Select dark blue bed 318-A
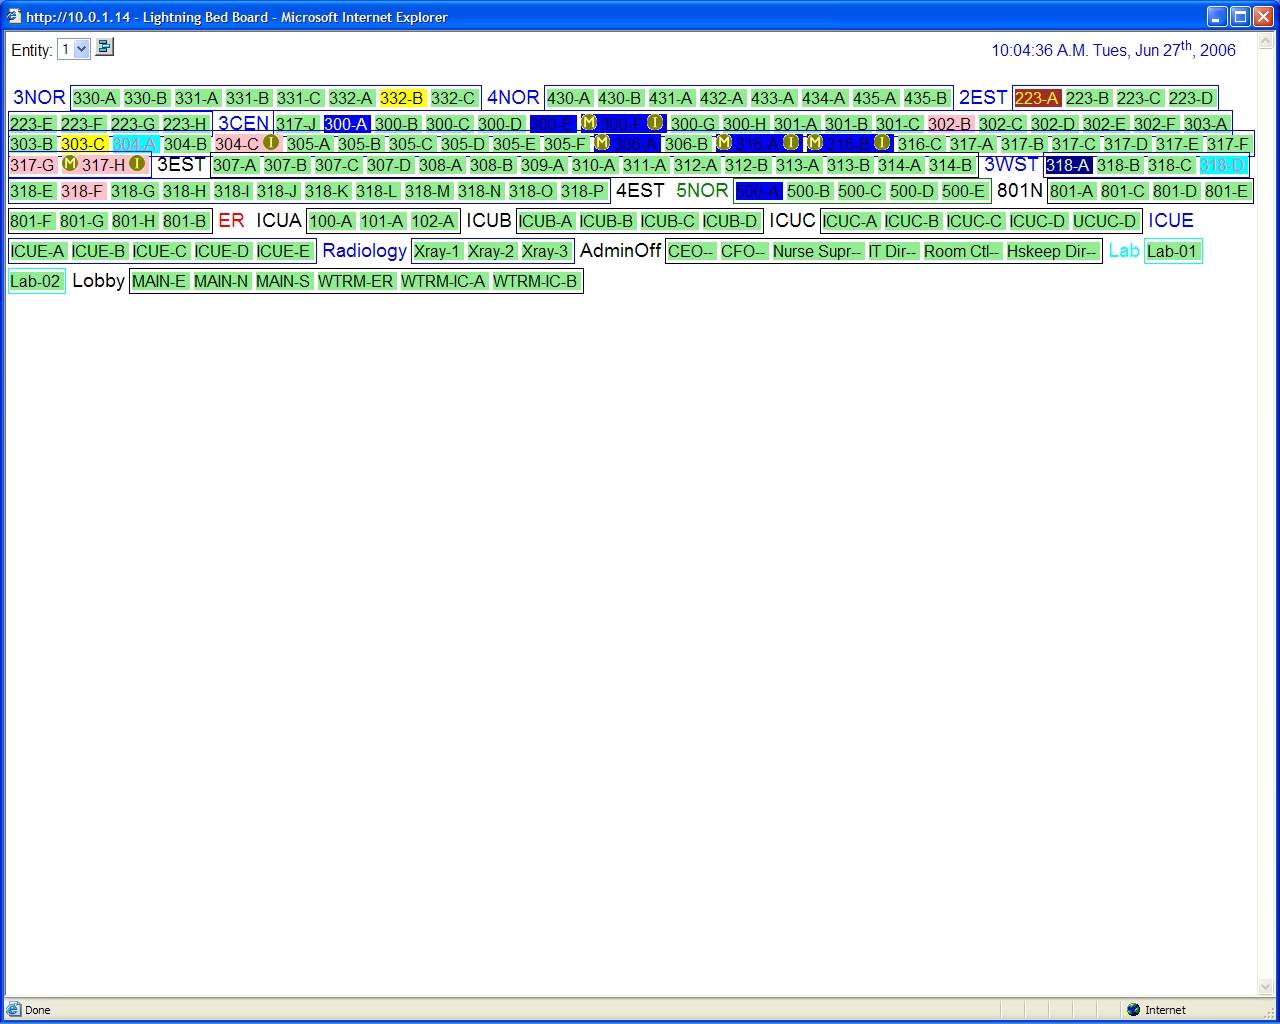 coord(1068,165)
